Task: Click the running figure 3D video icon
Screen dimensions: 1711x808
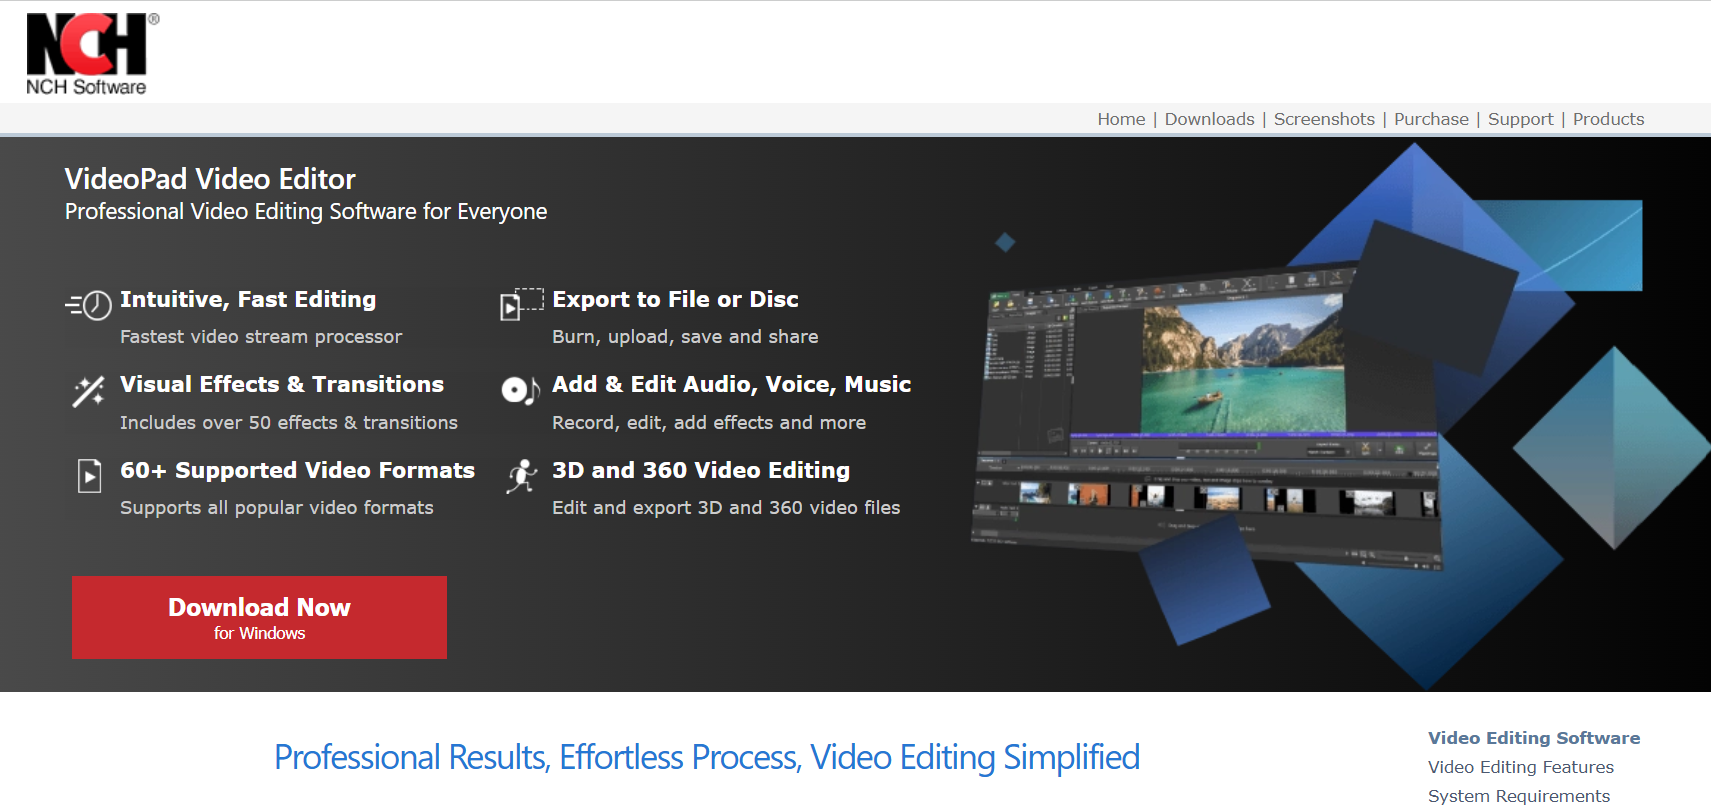Action: click(521, 476)
